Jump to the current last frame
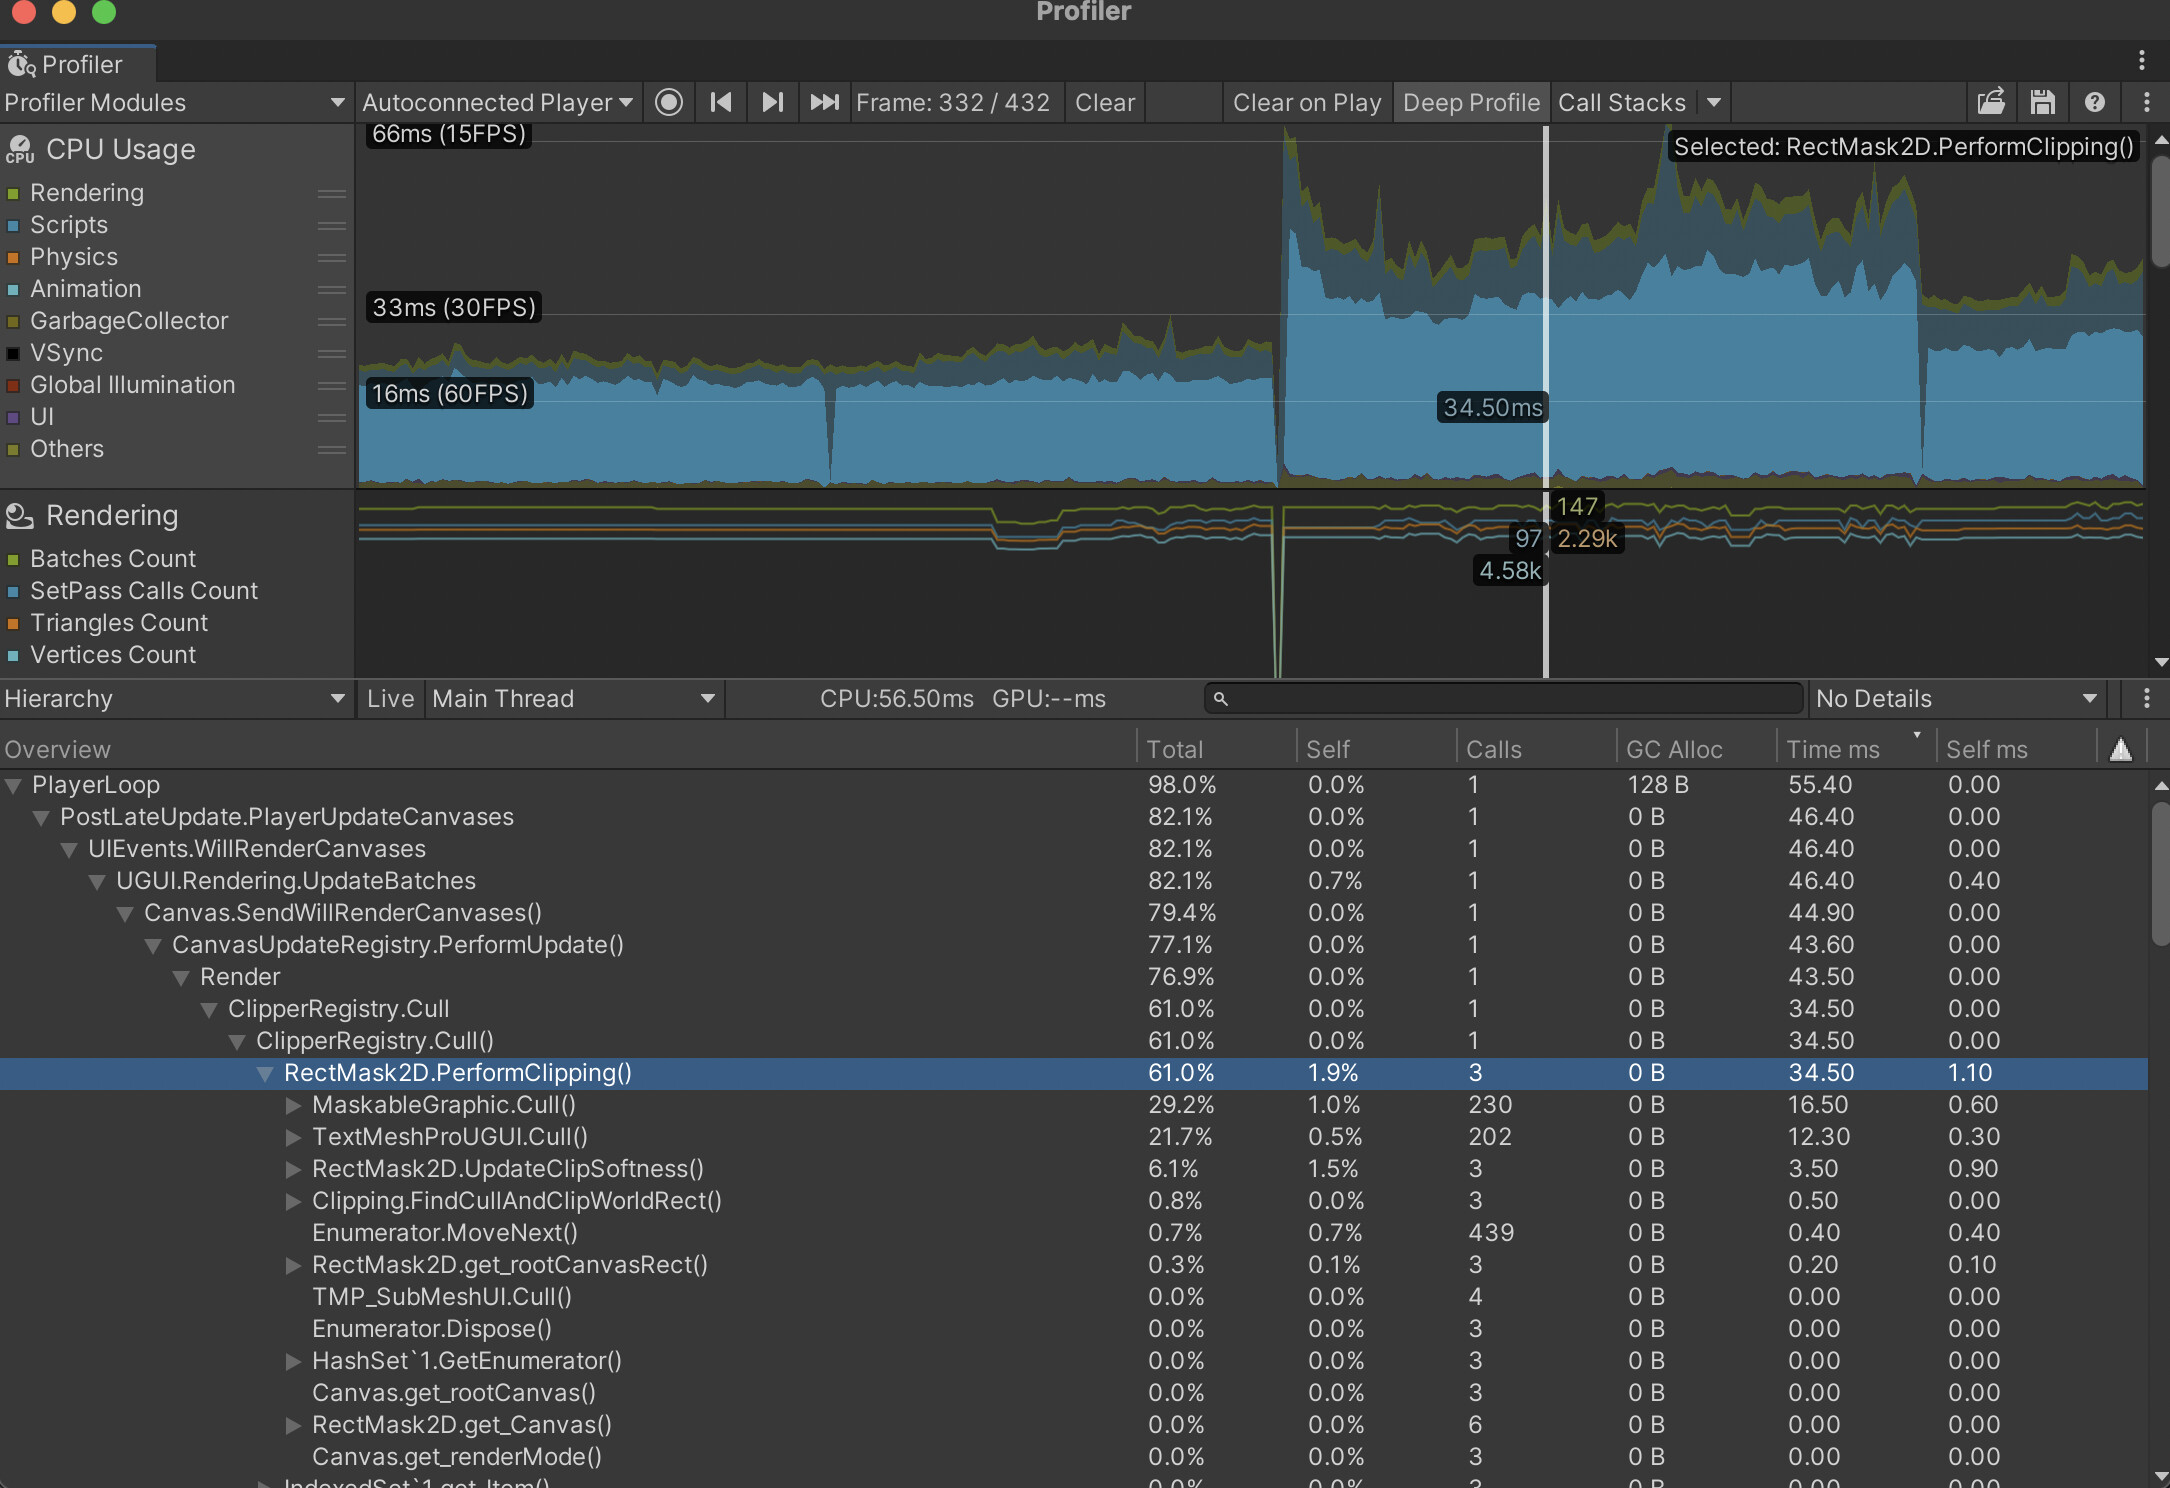Screen dimensions: 2170x1488 coord(824,103)
